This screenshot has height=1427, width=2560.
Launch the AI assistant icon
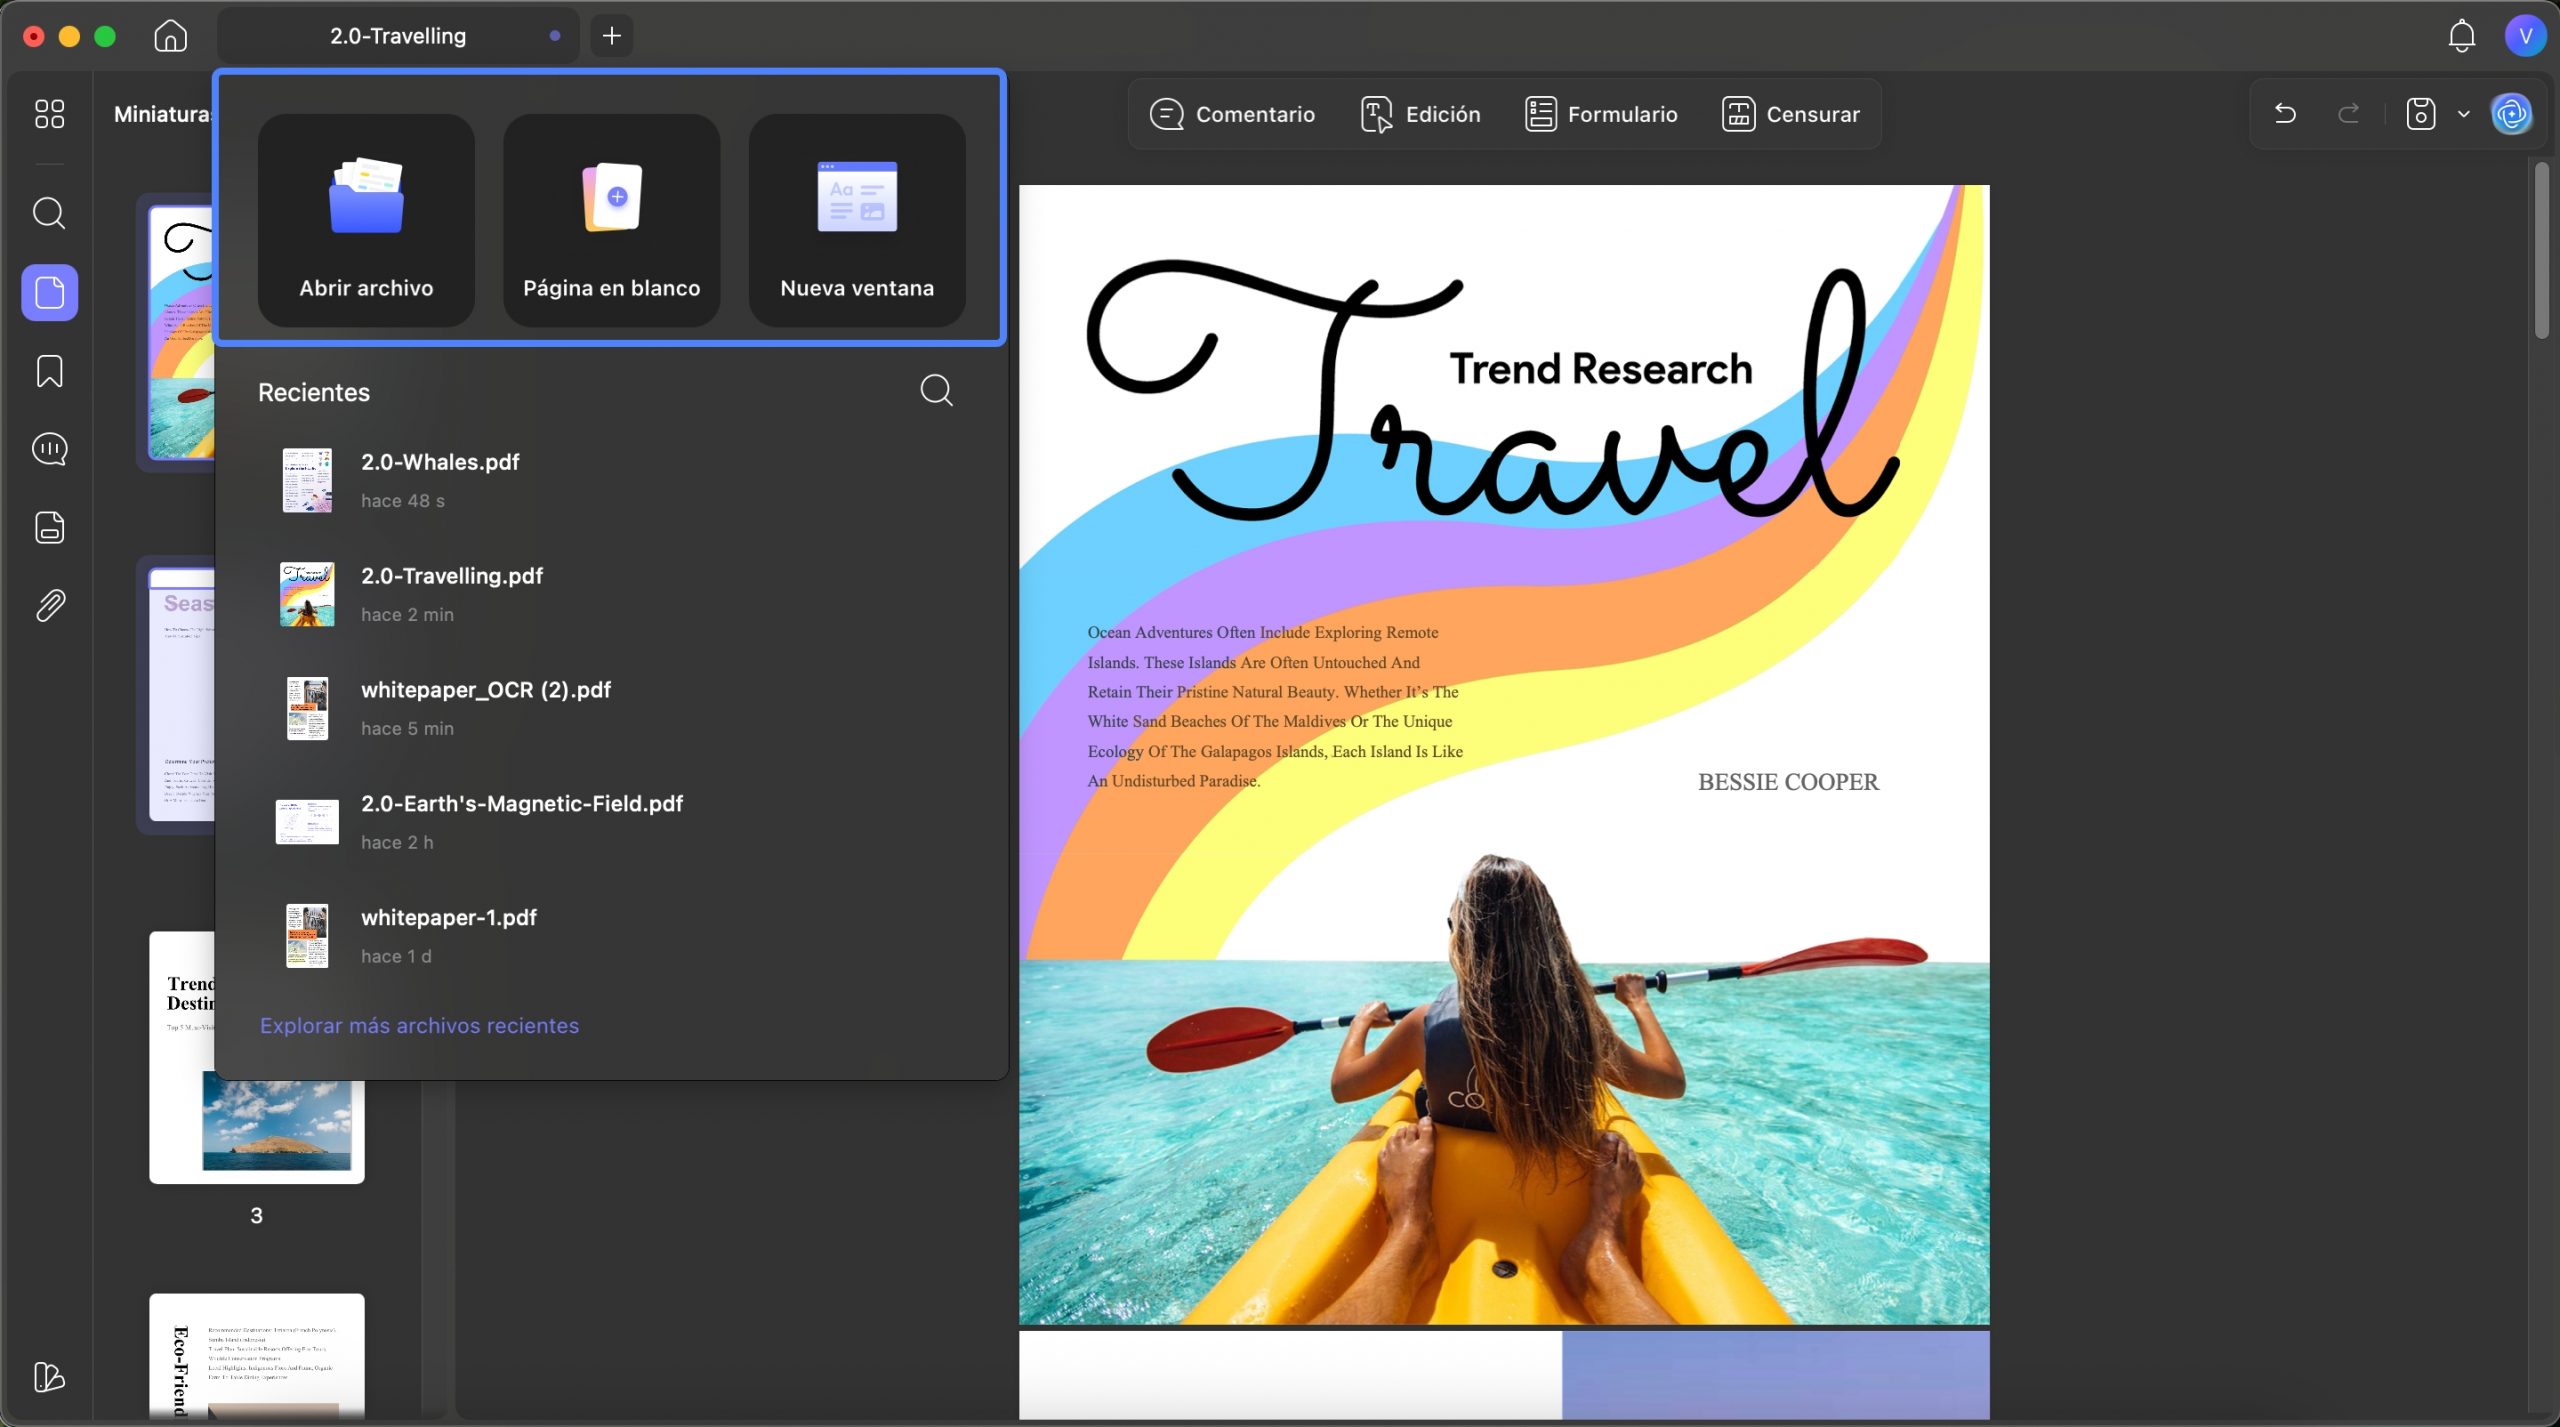[2511, 114]
